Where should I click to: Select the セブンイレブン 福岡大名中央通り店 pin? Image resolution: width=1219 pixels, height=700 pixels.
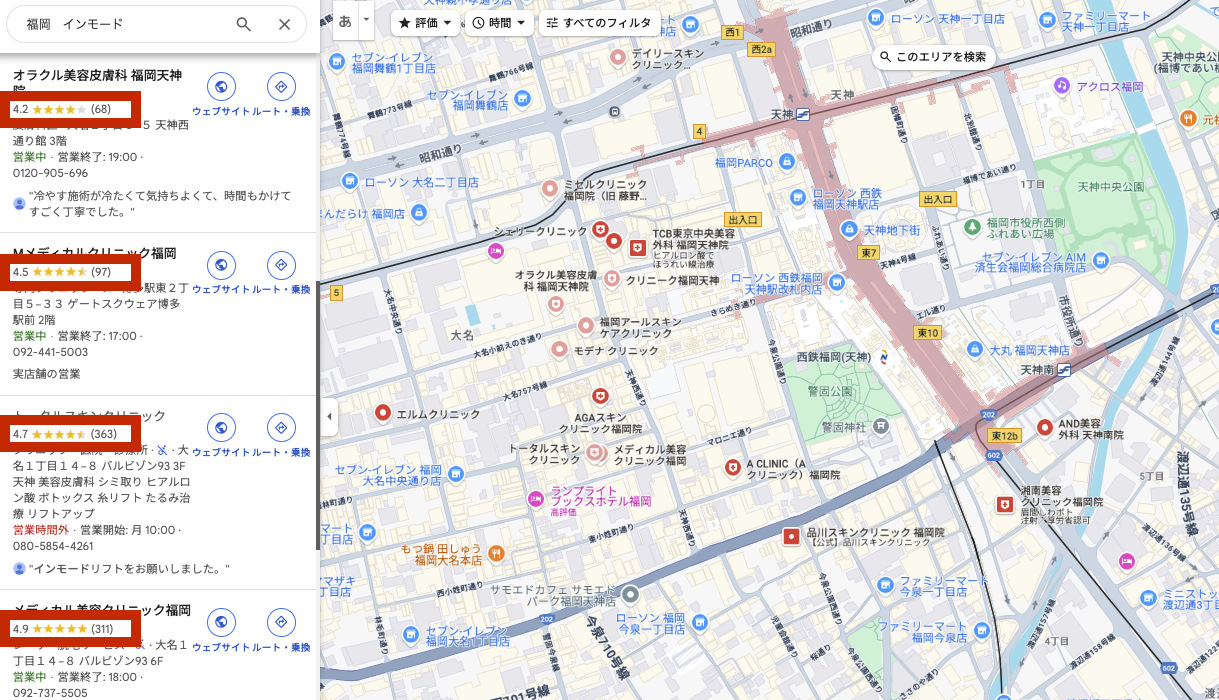point(455,476)
